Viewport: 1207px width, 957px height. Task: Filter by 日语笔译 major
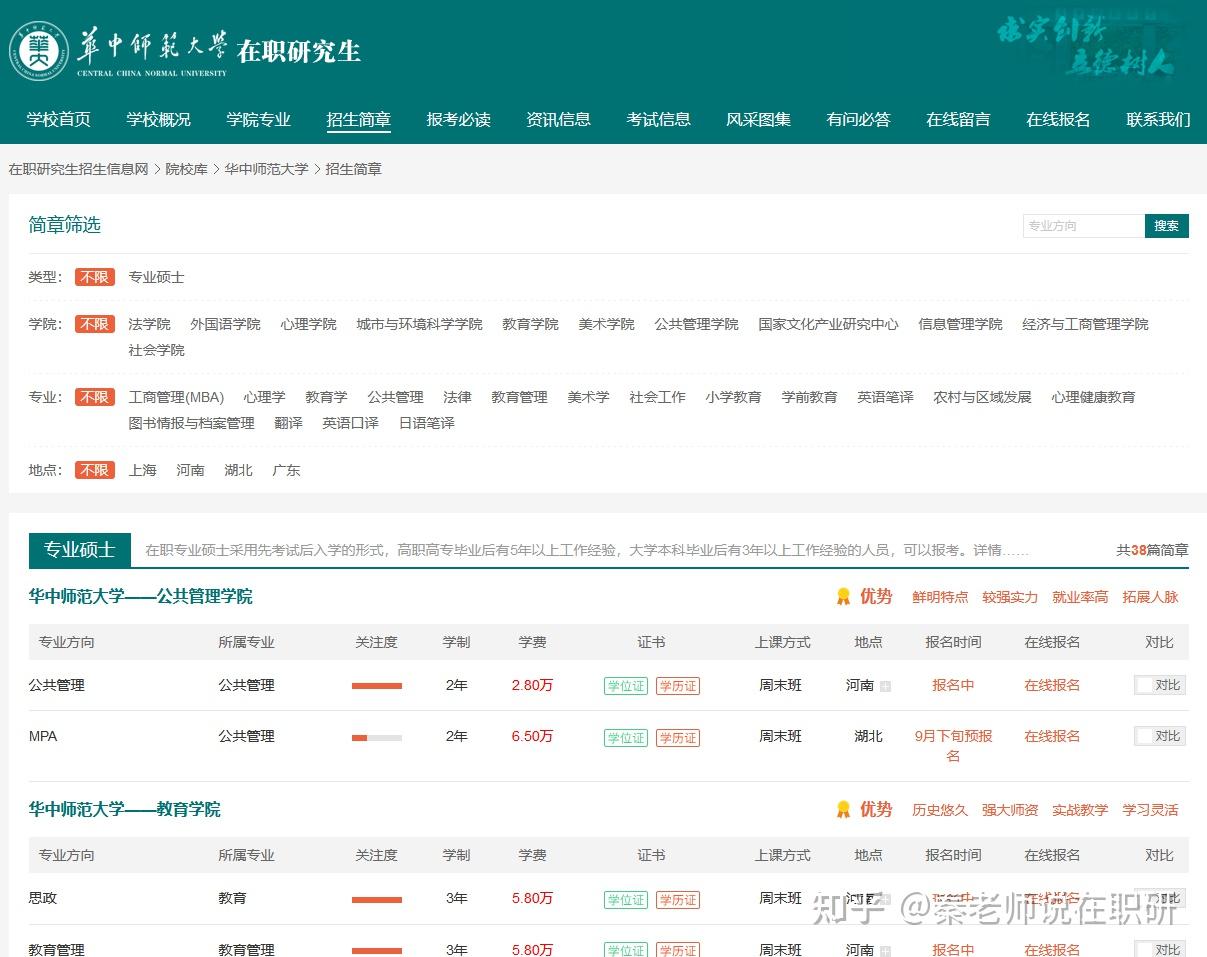click(x=427, y=423)
